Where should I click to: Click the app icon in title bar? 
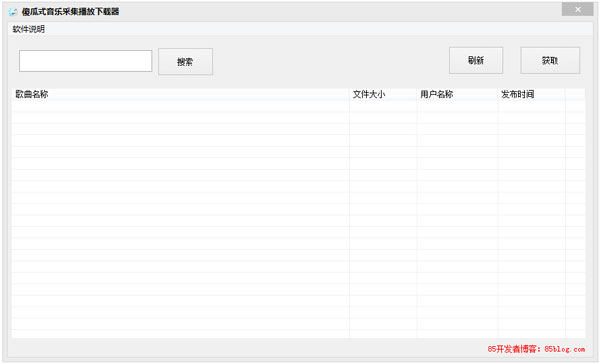[13, 11]
